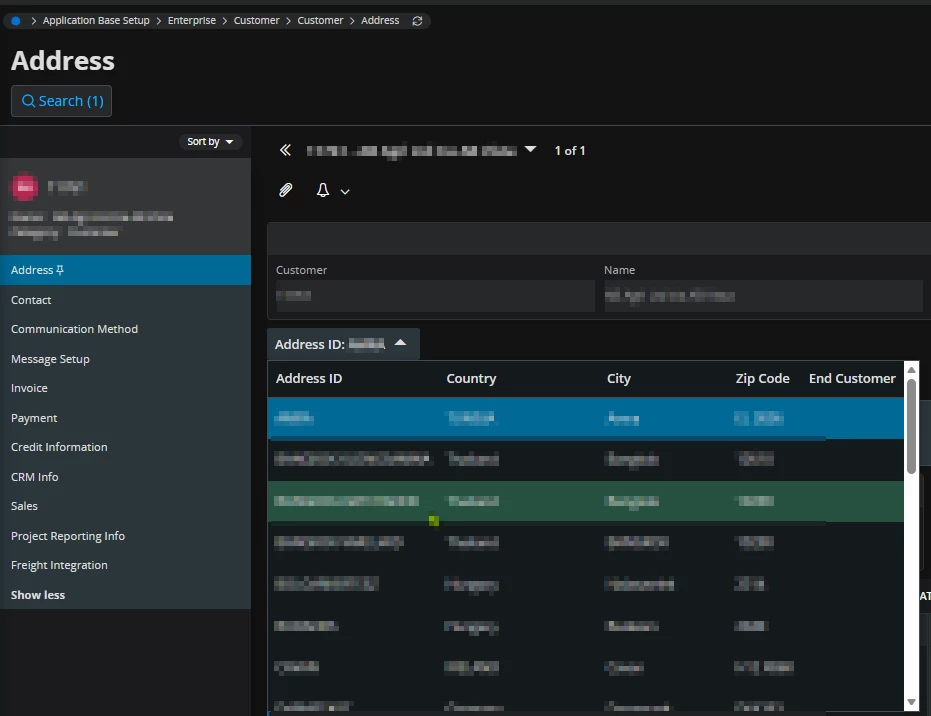Click the scrollbar up arrow in address list
The height and width of the screenshot is (716, 931).
point(911,369)
